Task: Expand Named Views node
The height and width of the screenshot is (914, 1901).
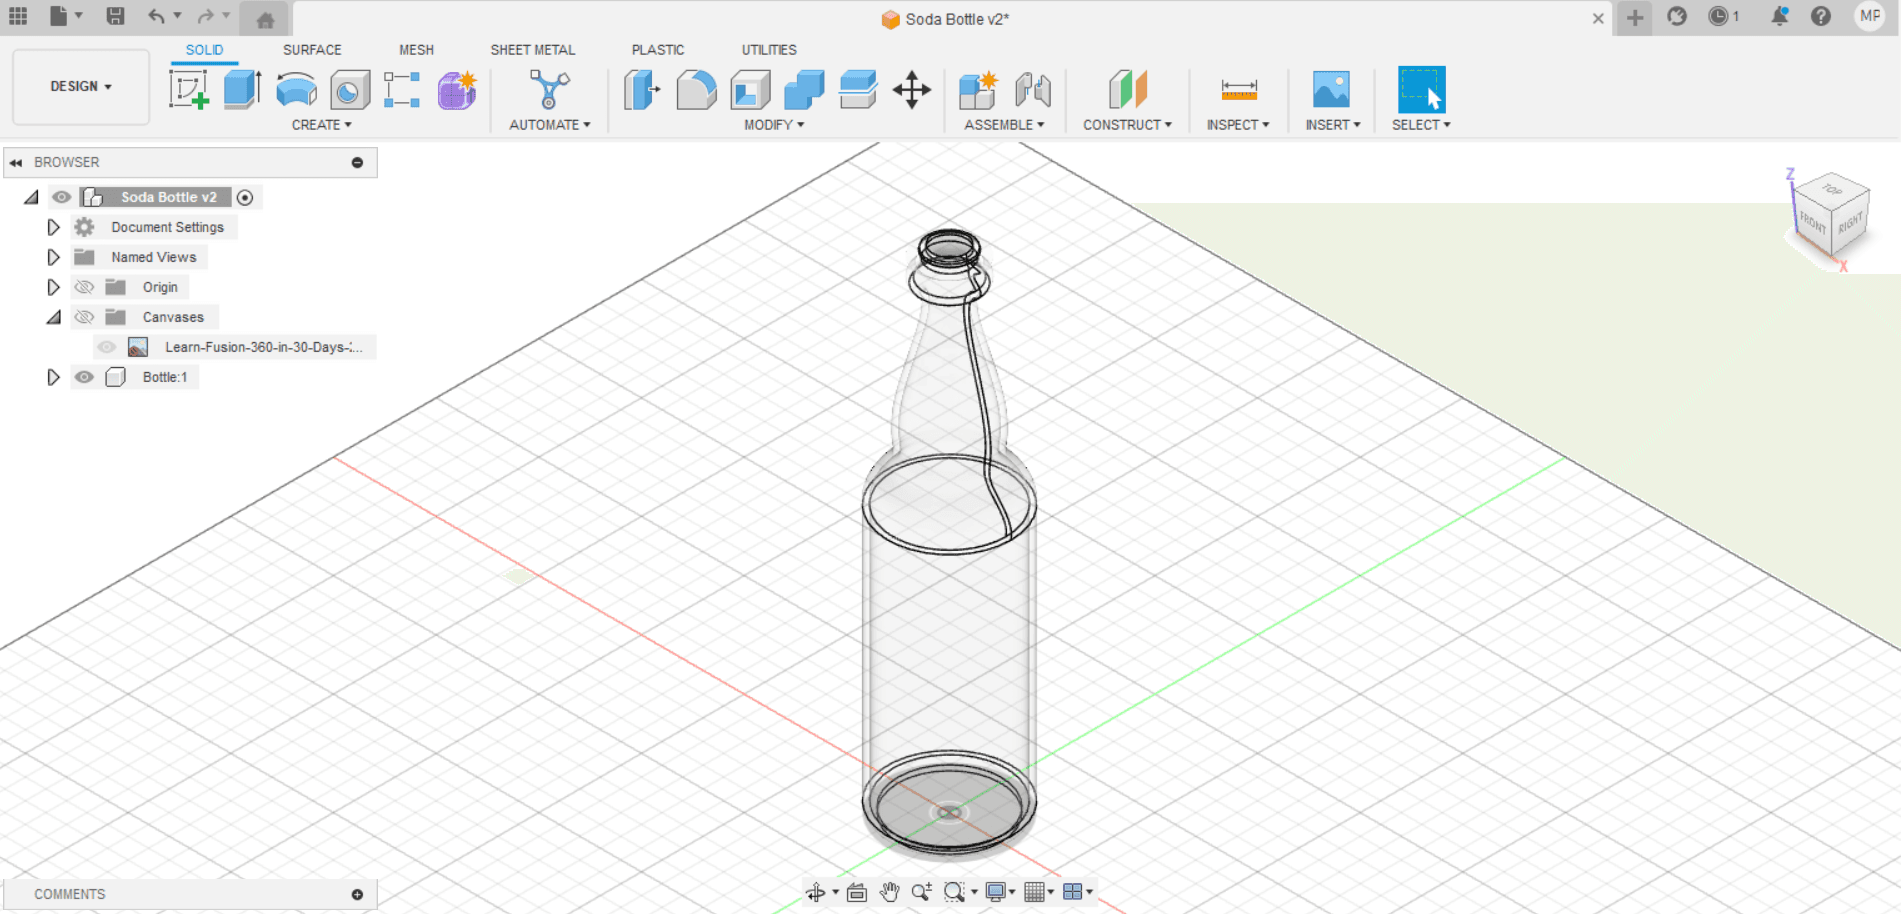Action: pyautogui.click(x=53, y=257)
